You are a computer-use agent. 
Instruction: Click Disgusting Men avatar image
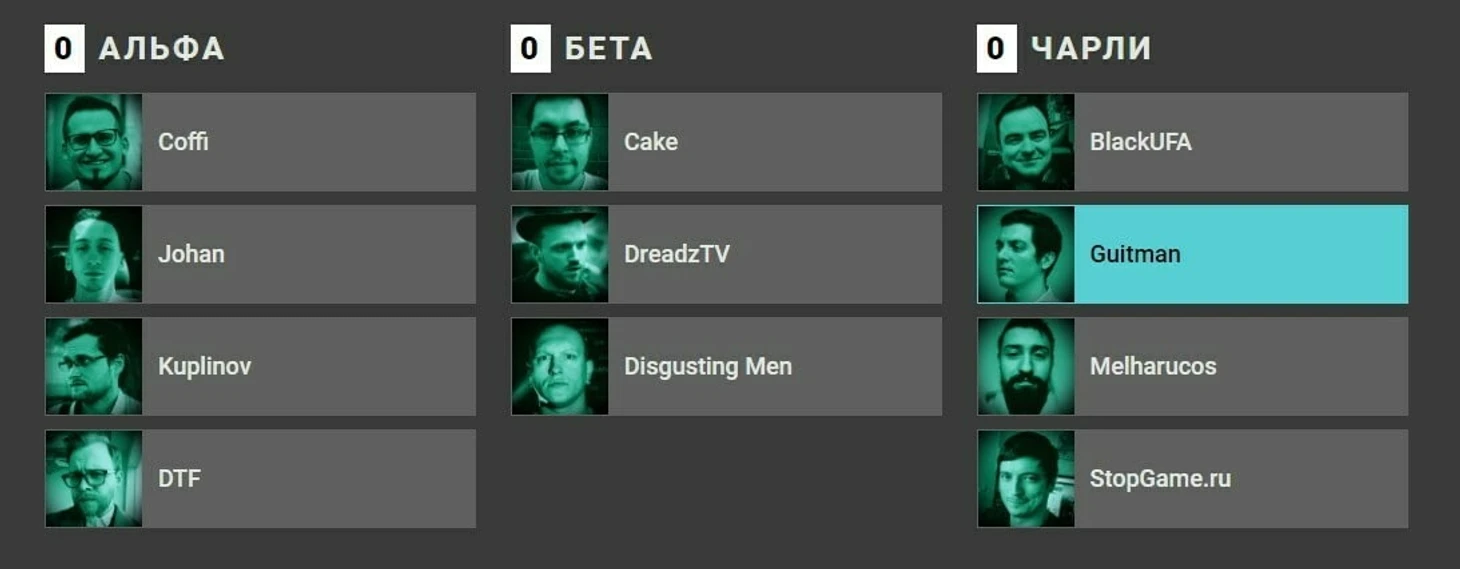[560, 366]
